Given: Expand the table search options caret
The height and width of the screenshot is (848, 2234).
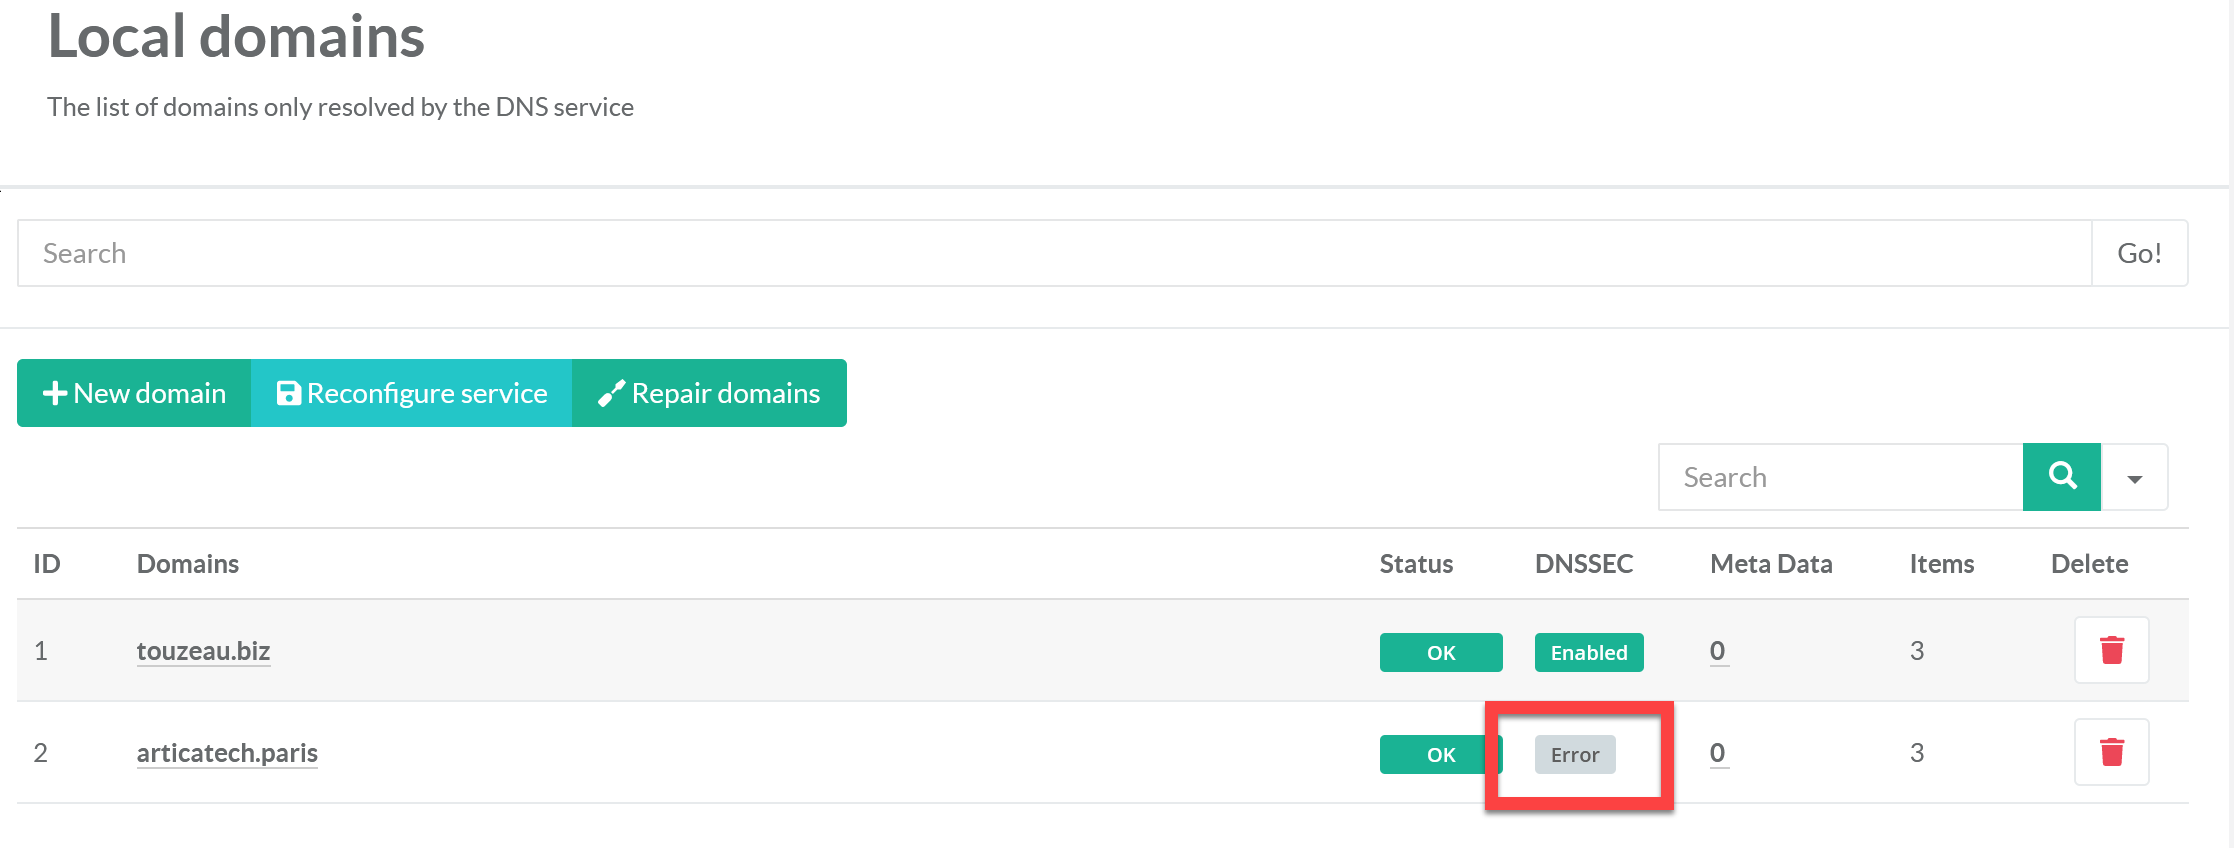Looking at the screenshot, I should tap(2134, 478).
